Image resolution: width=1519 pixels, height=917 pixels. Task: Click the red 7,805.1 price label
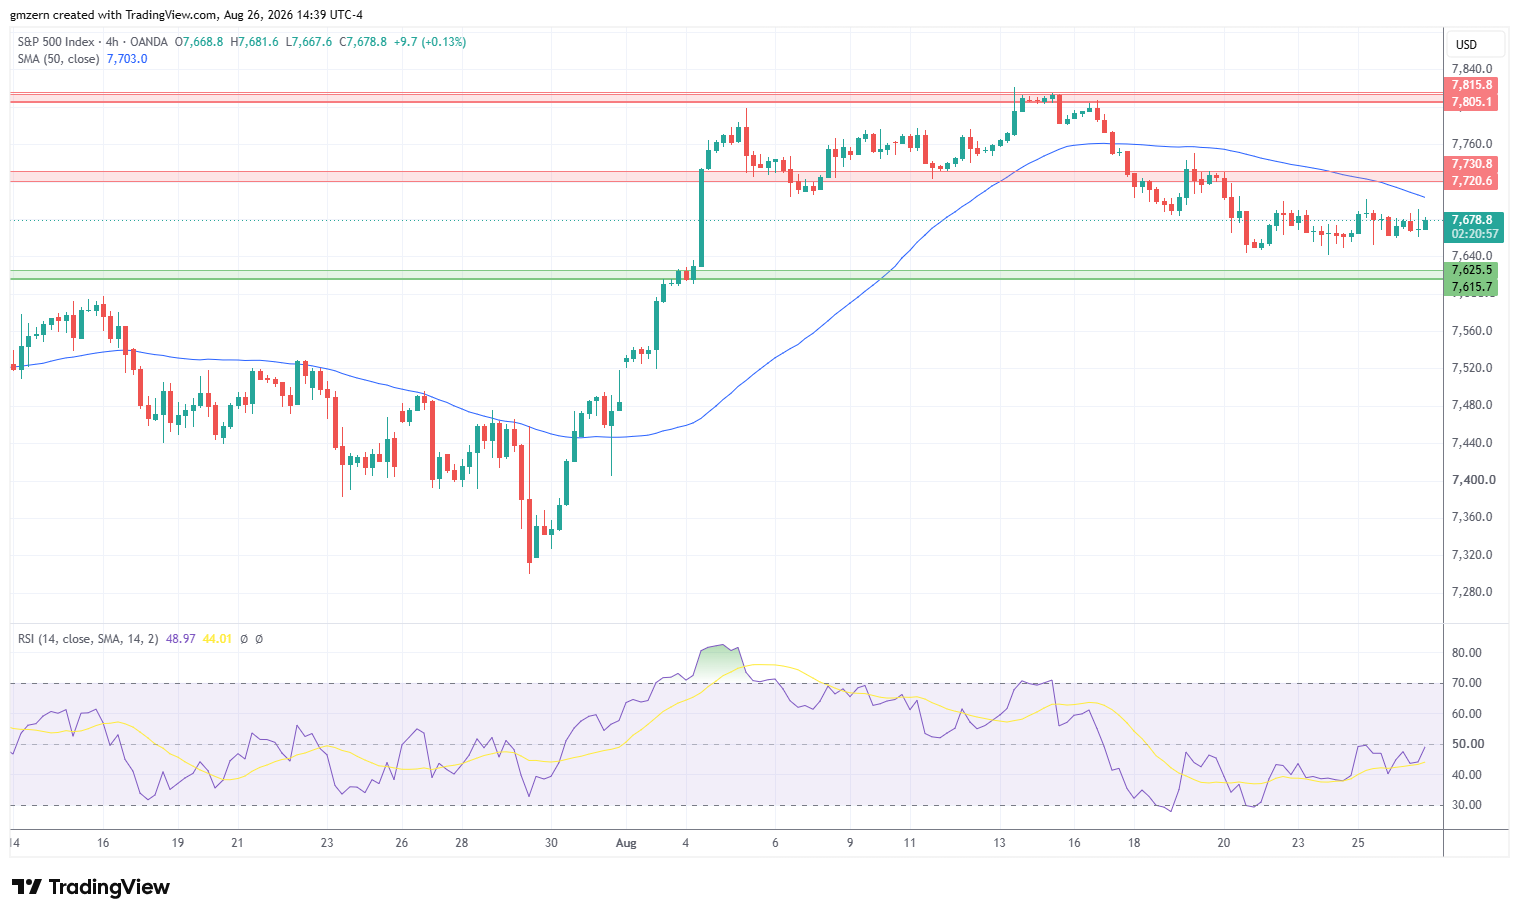click(1472, 102)
